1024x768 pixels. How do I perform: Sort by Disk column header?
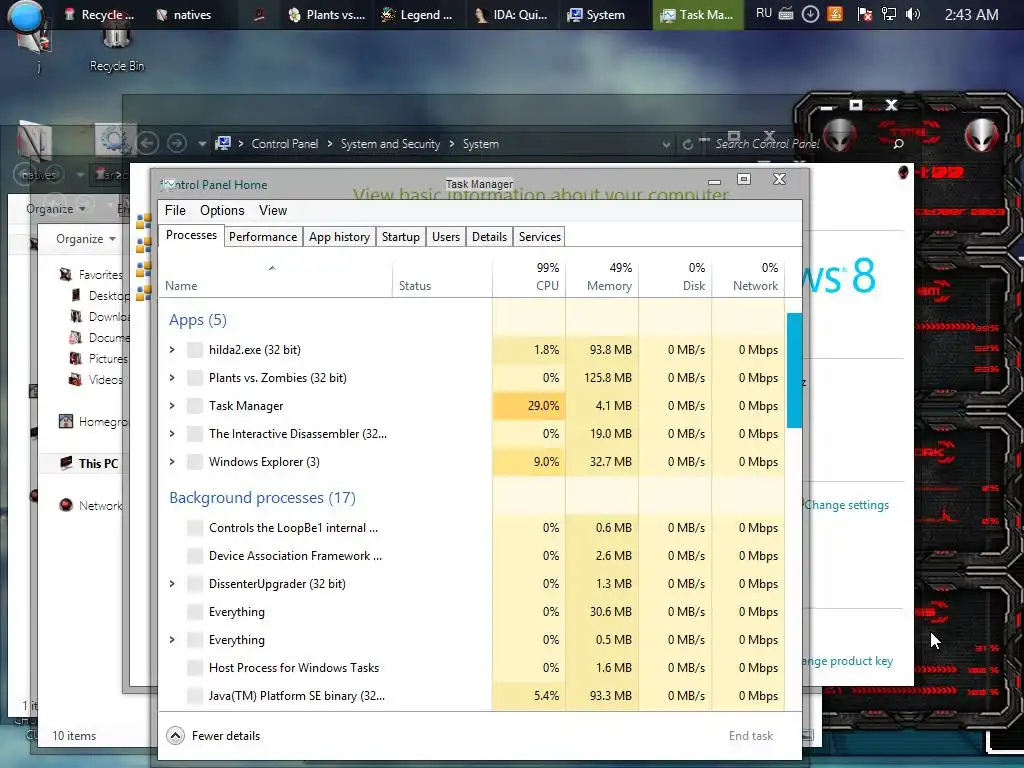pos(675,278)
